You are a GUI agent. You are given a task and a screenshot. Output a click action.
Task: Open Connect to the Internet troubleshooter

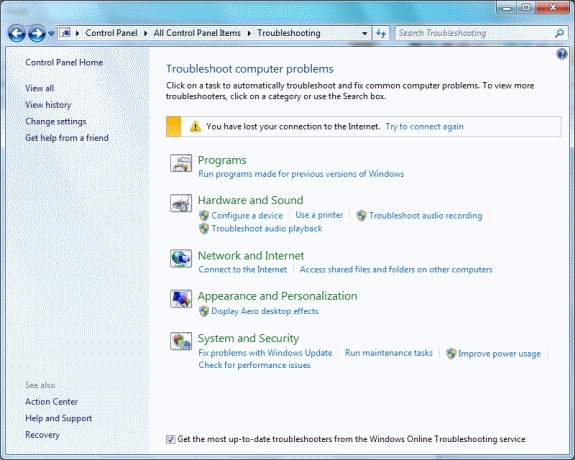coord(243,270)
